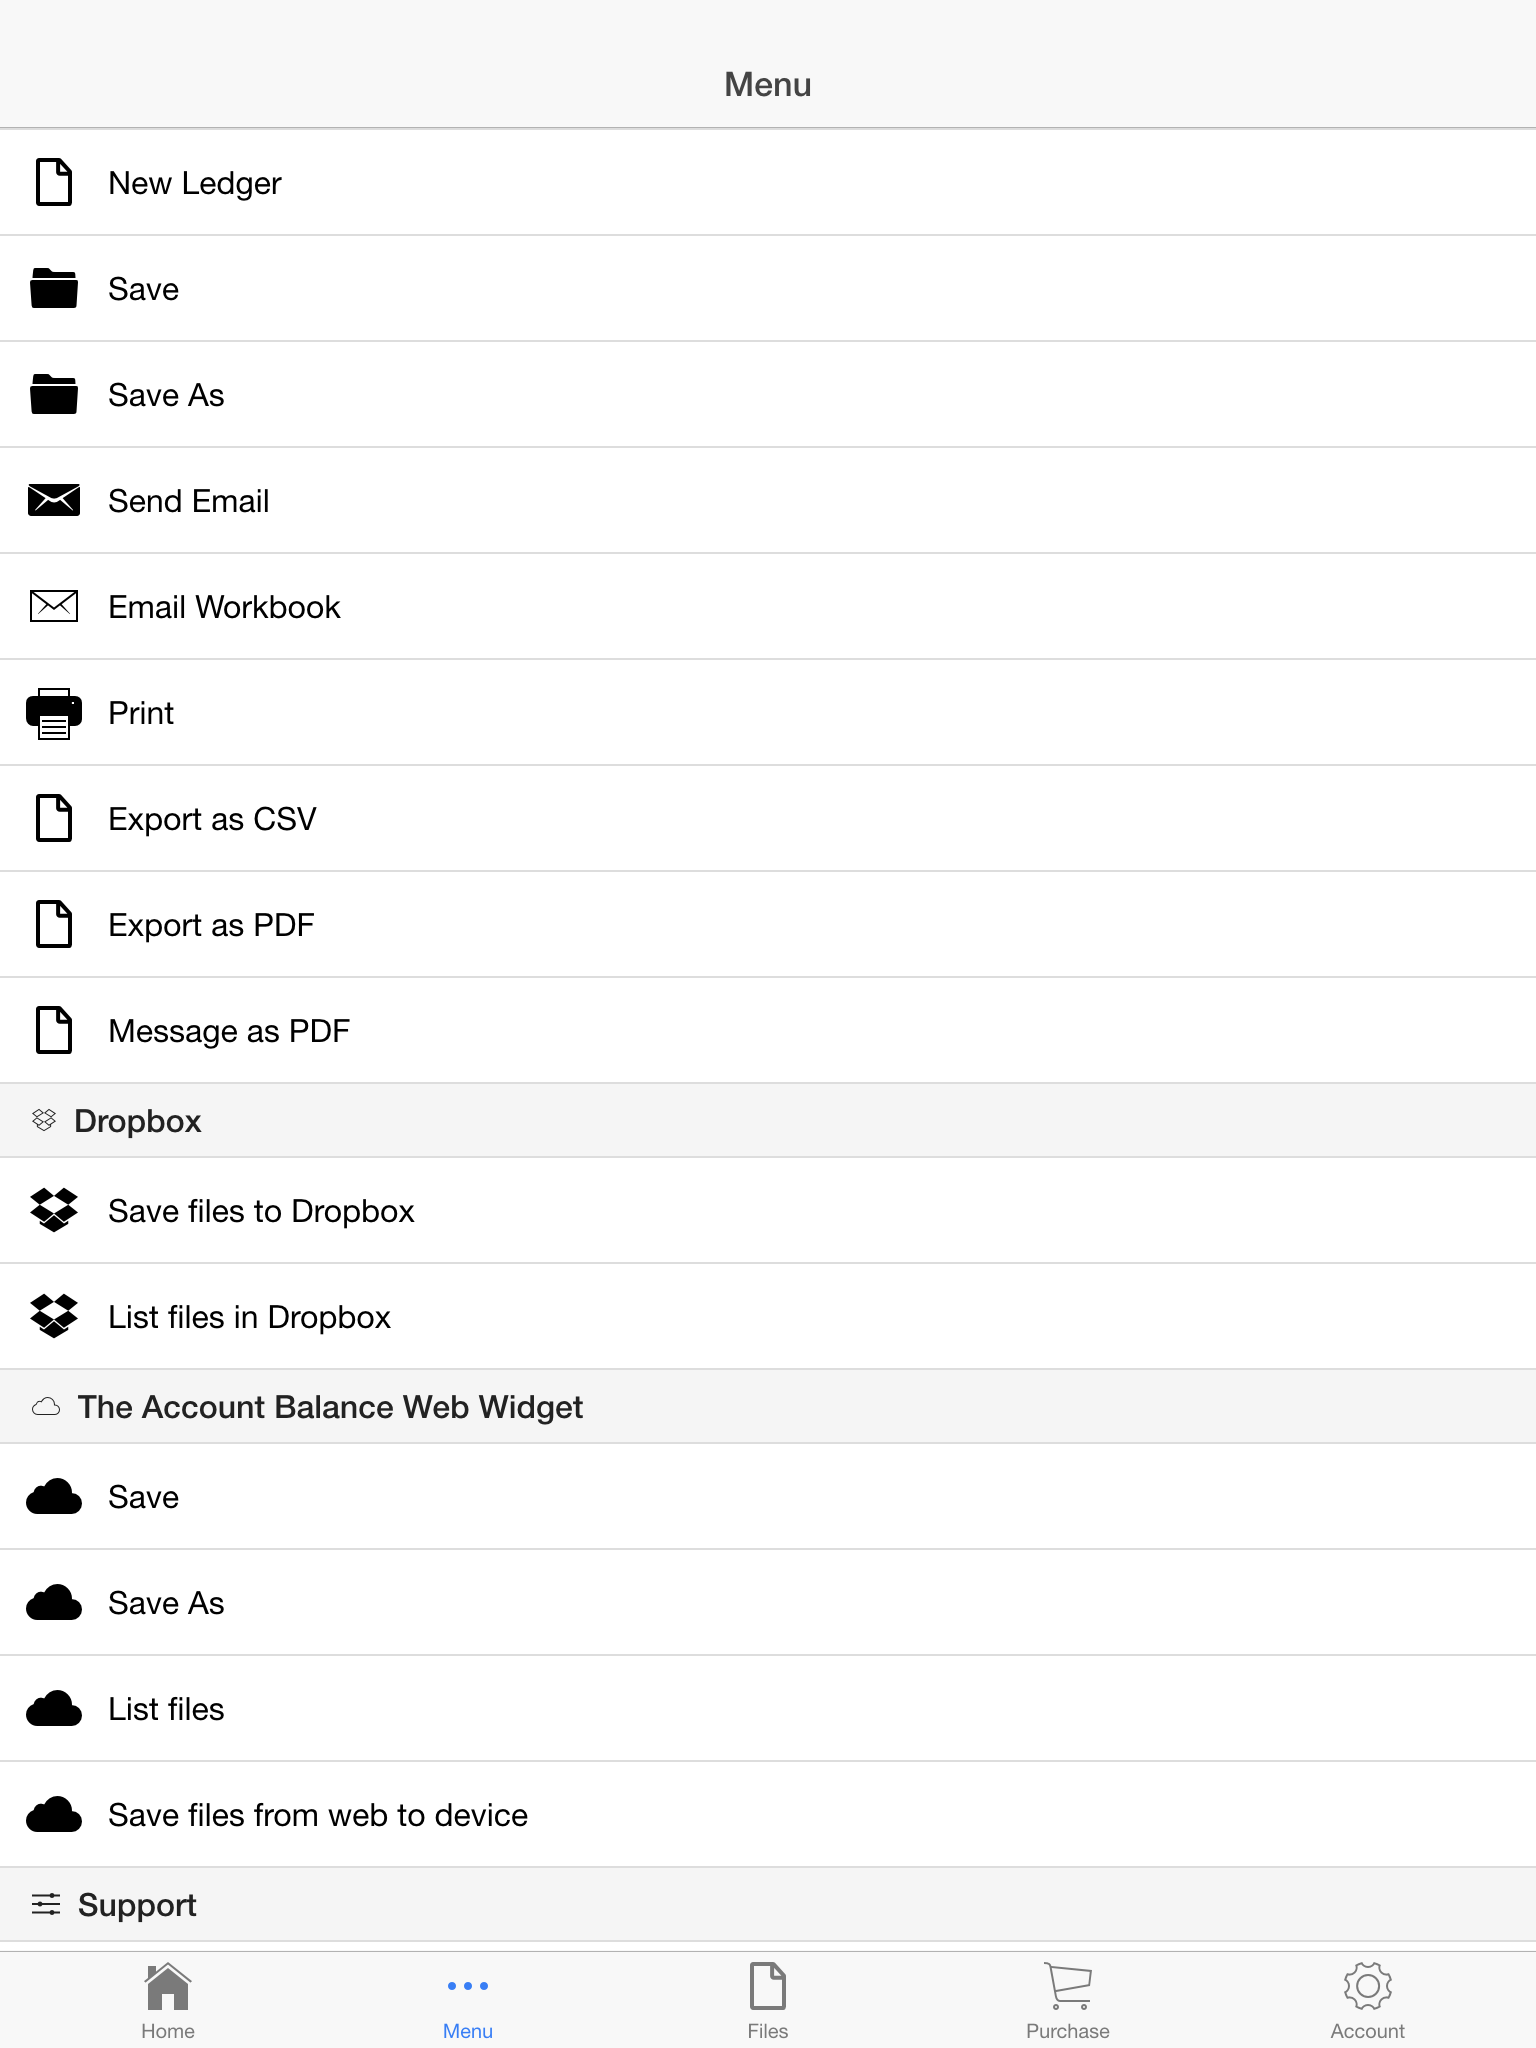
Task: Tap the Dropbox section header
Action: [768, 1121]
